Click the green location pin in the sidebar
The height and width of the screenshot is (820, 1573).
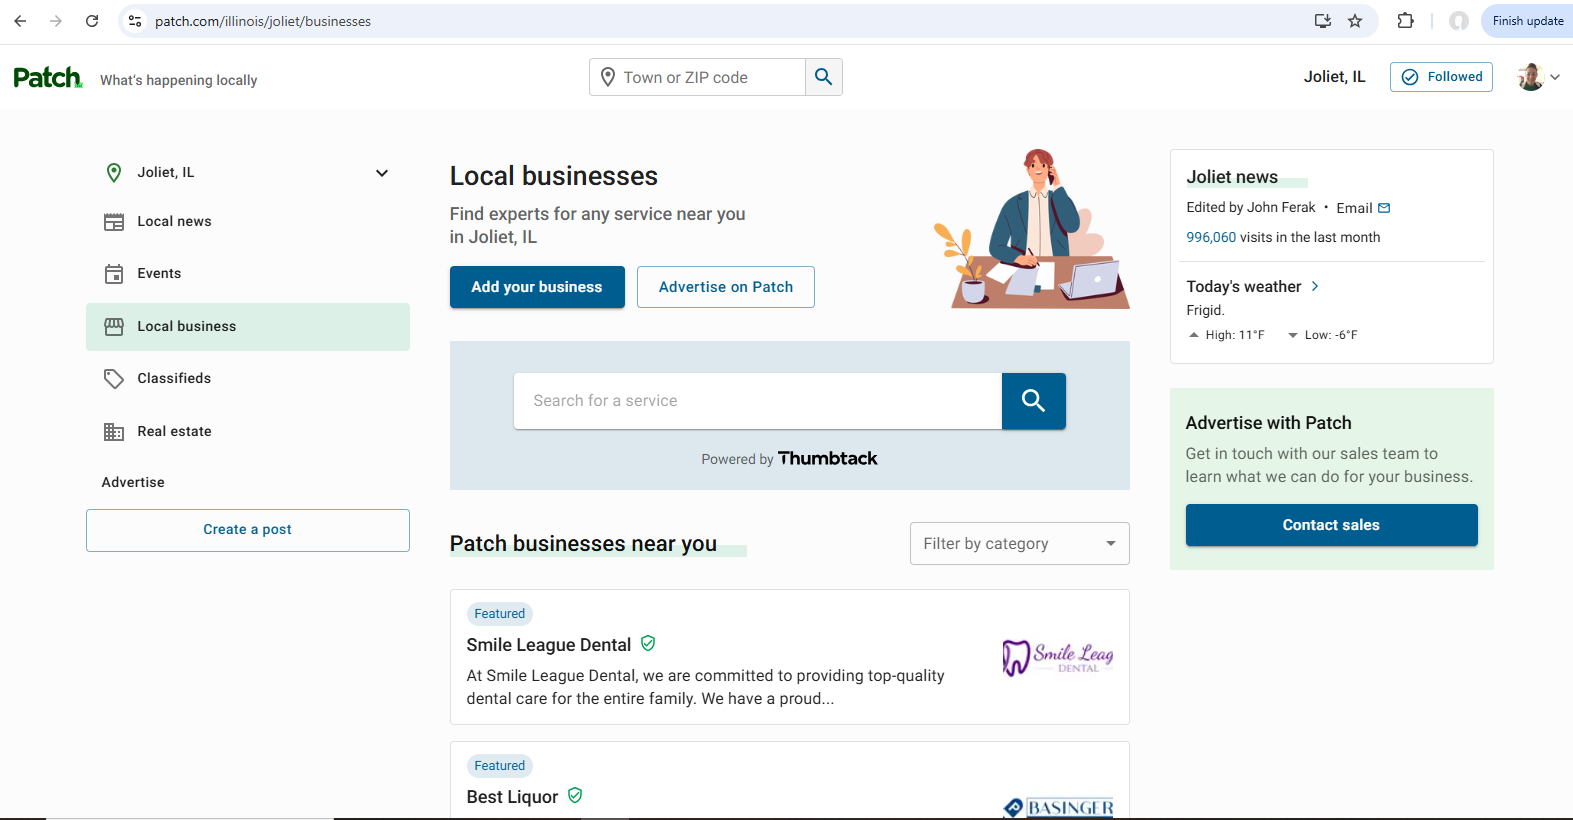[114, 173]
